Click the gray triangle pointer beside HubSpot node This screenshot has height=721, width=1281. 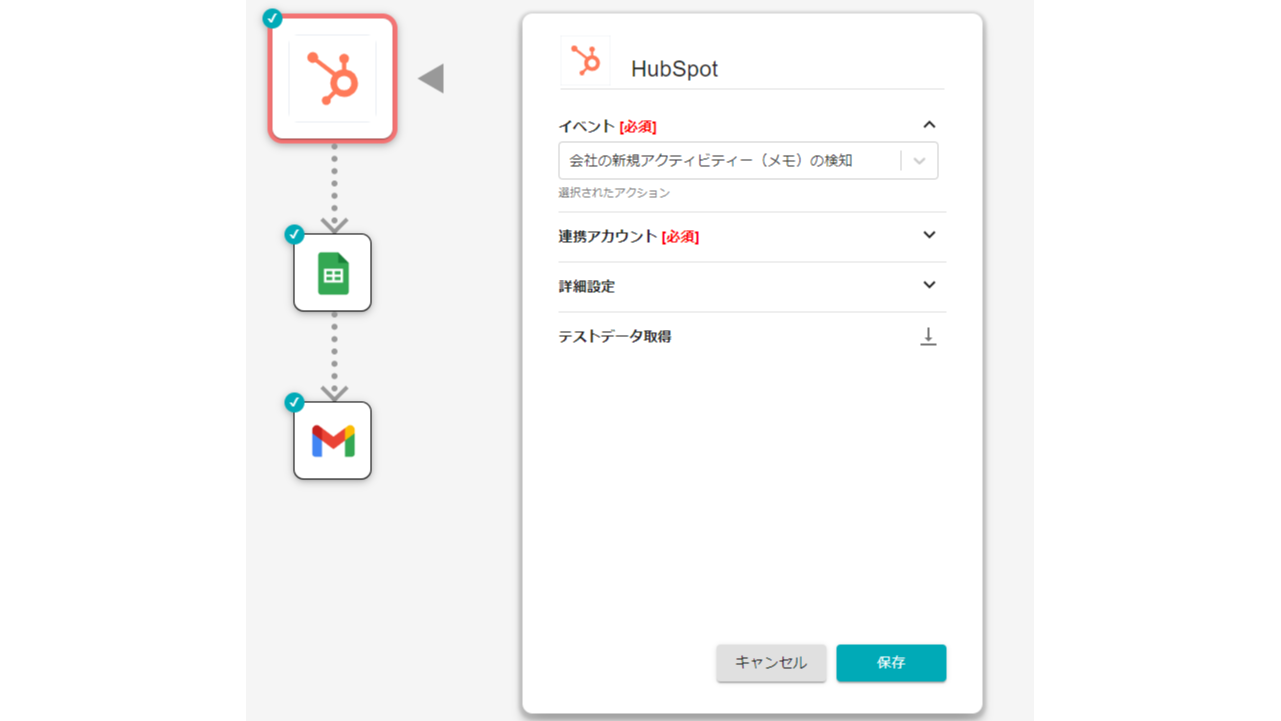[432, 78]
